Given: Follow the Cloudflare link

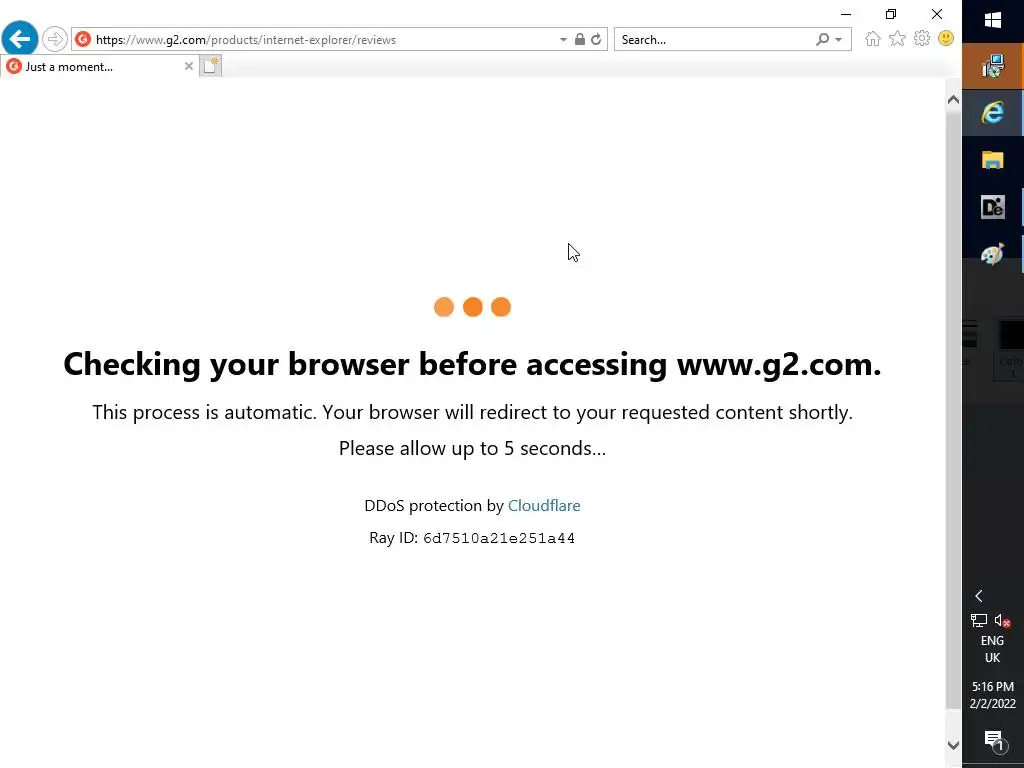Looking at the screenshot, I should point(544,505).
